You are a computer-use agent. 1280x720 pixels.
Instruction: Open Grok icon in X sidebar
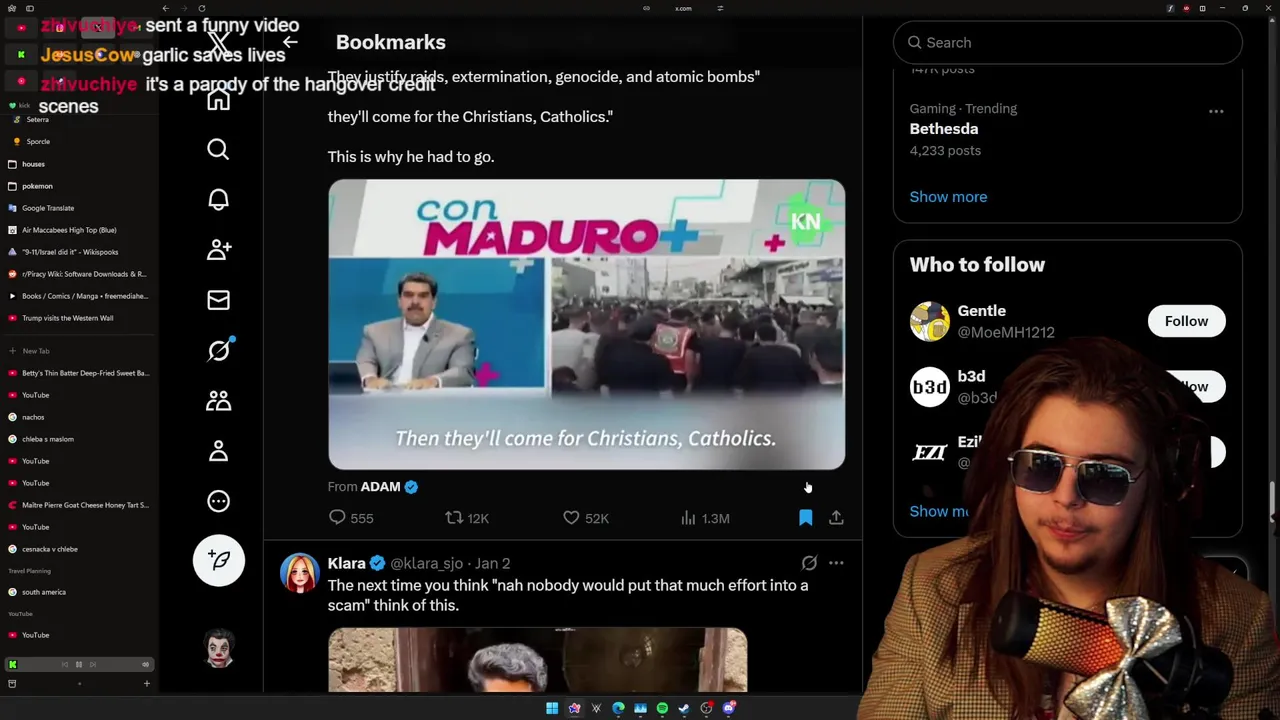(x=218, y=350)
